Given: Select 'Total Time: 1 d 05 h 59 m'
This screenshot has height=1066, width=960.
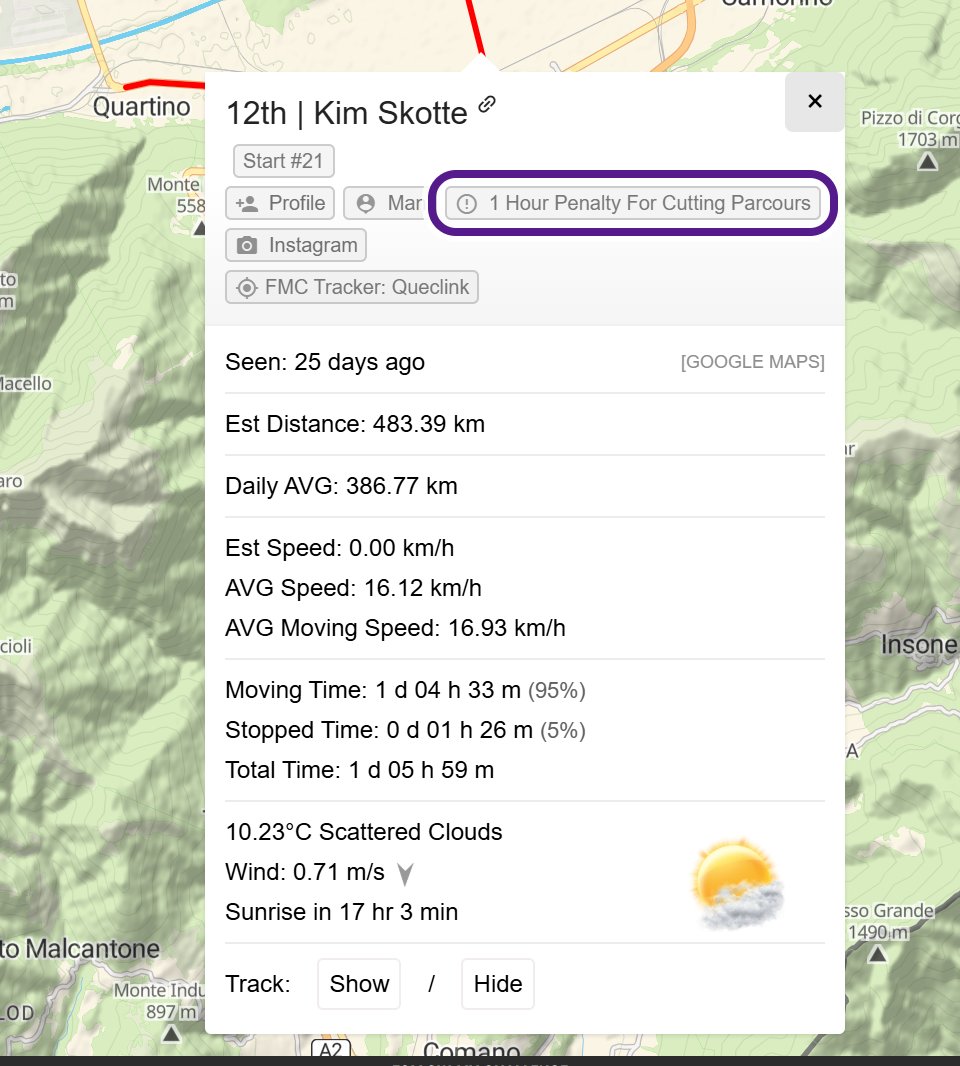Looking at the screenshot, I should [x=360, y=770].
